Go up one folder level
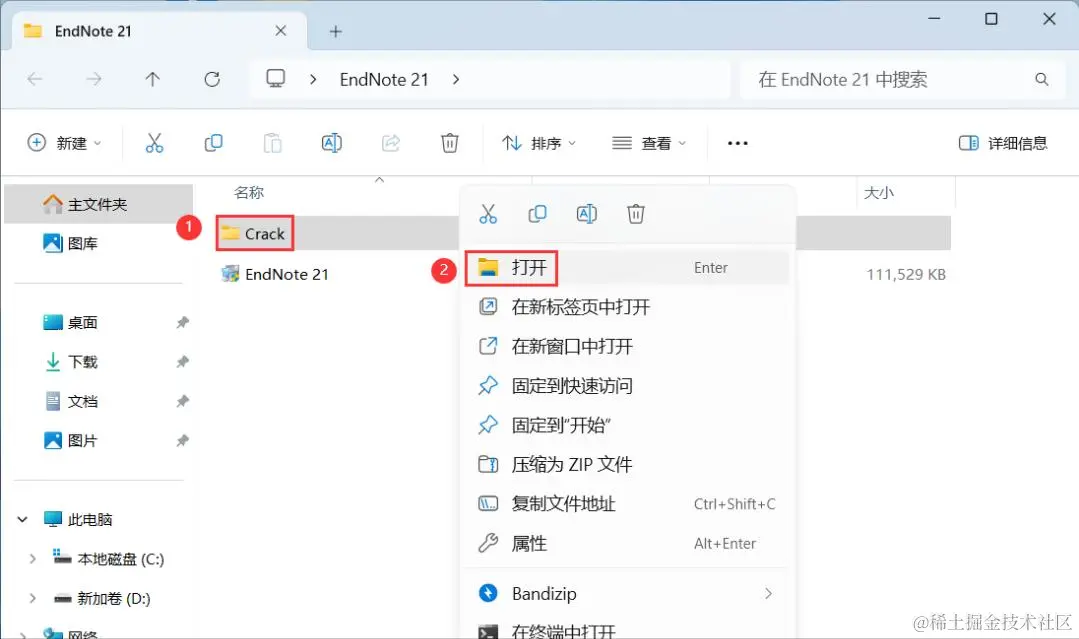The image size is (1079, 639). click(152, 79)
